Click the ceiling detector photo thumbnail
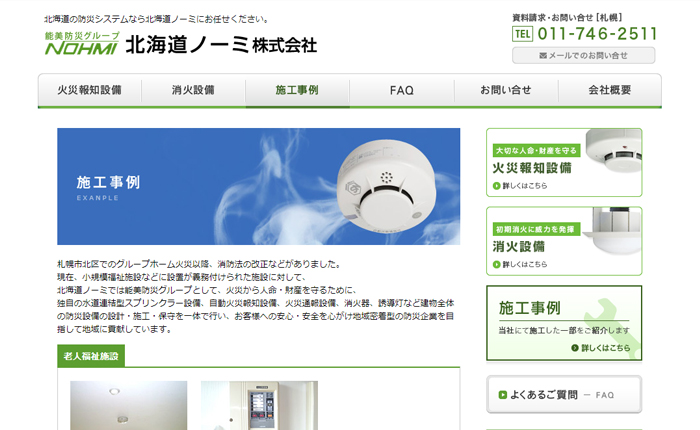Image resolution: width=700 pixels, height=430 pixels. (129, 405)
